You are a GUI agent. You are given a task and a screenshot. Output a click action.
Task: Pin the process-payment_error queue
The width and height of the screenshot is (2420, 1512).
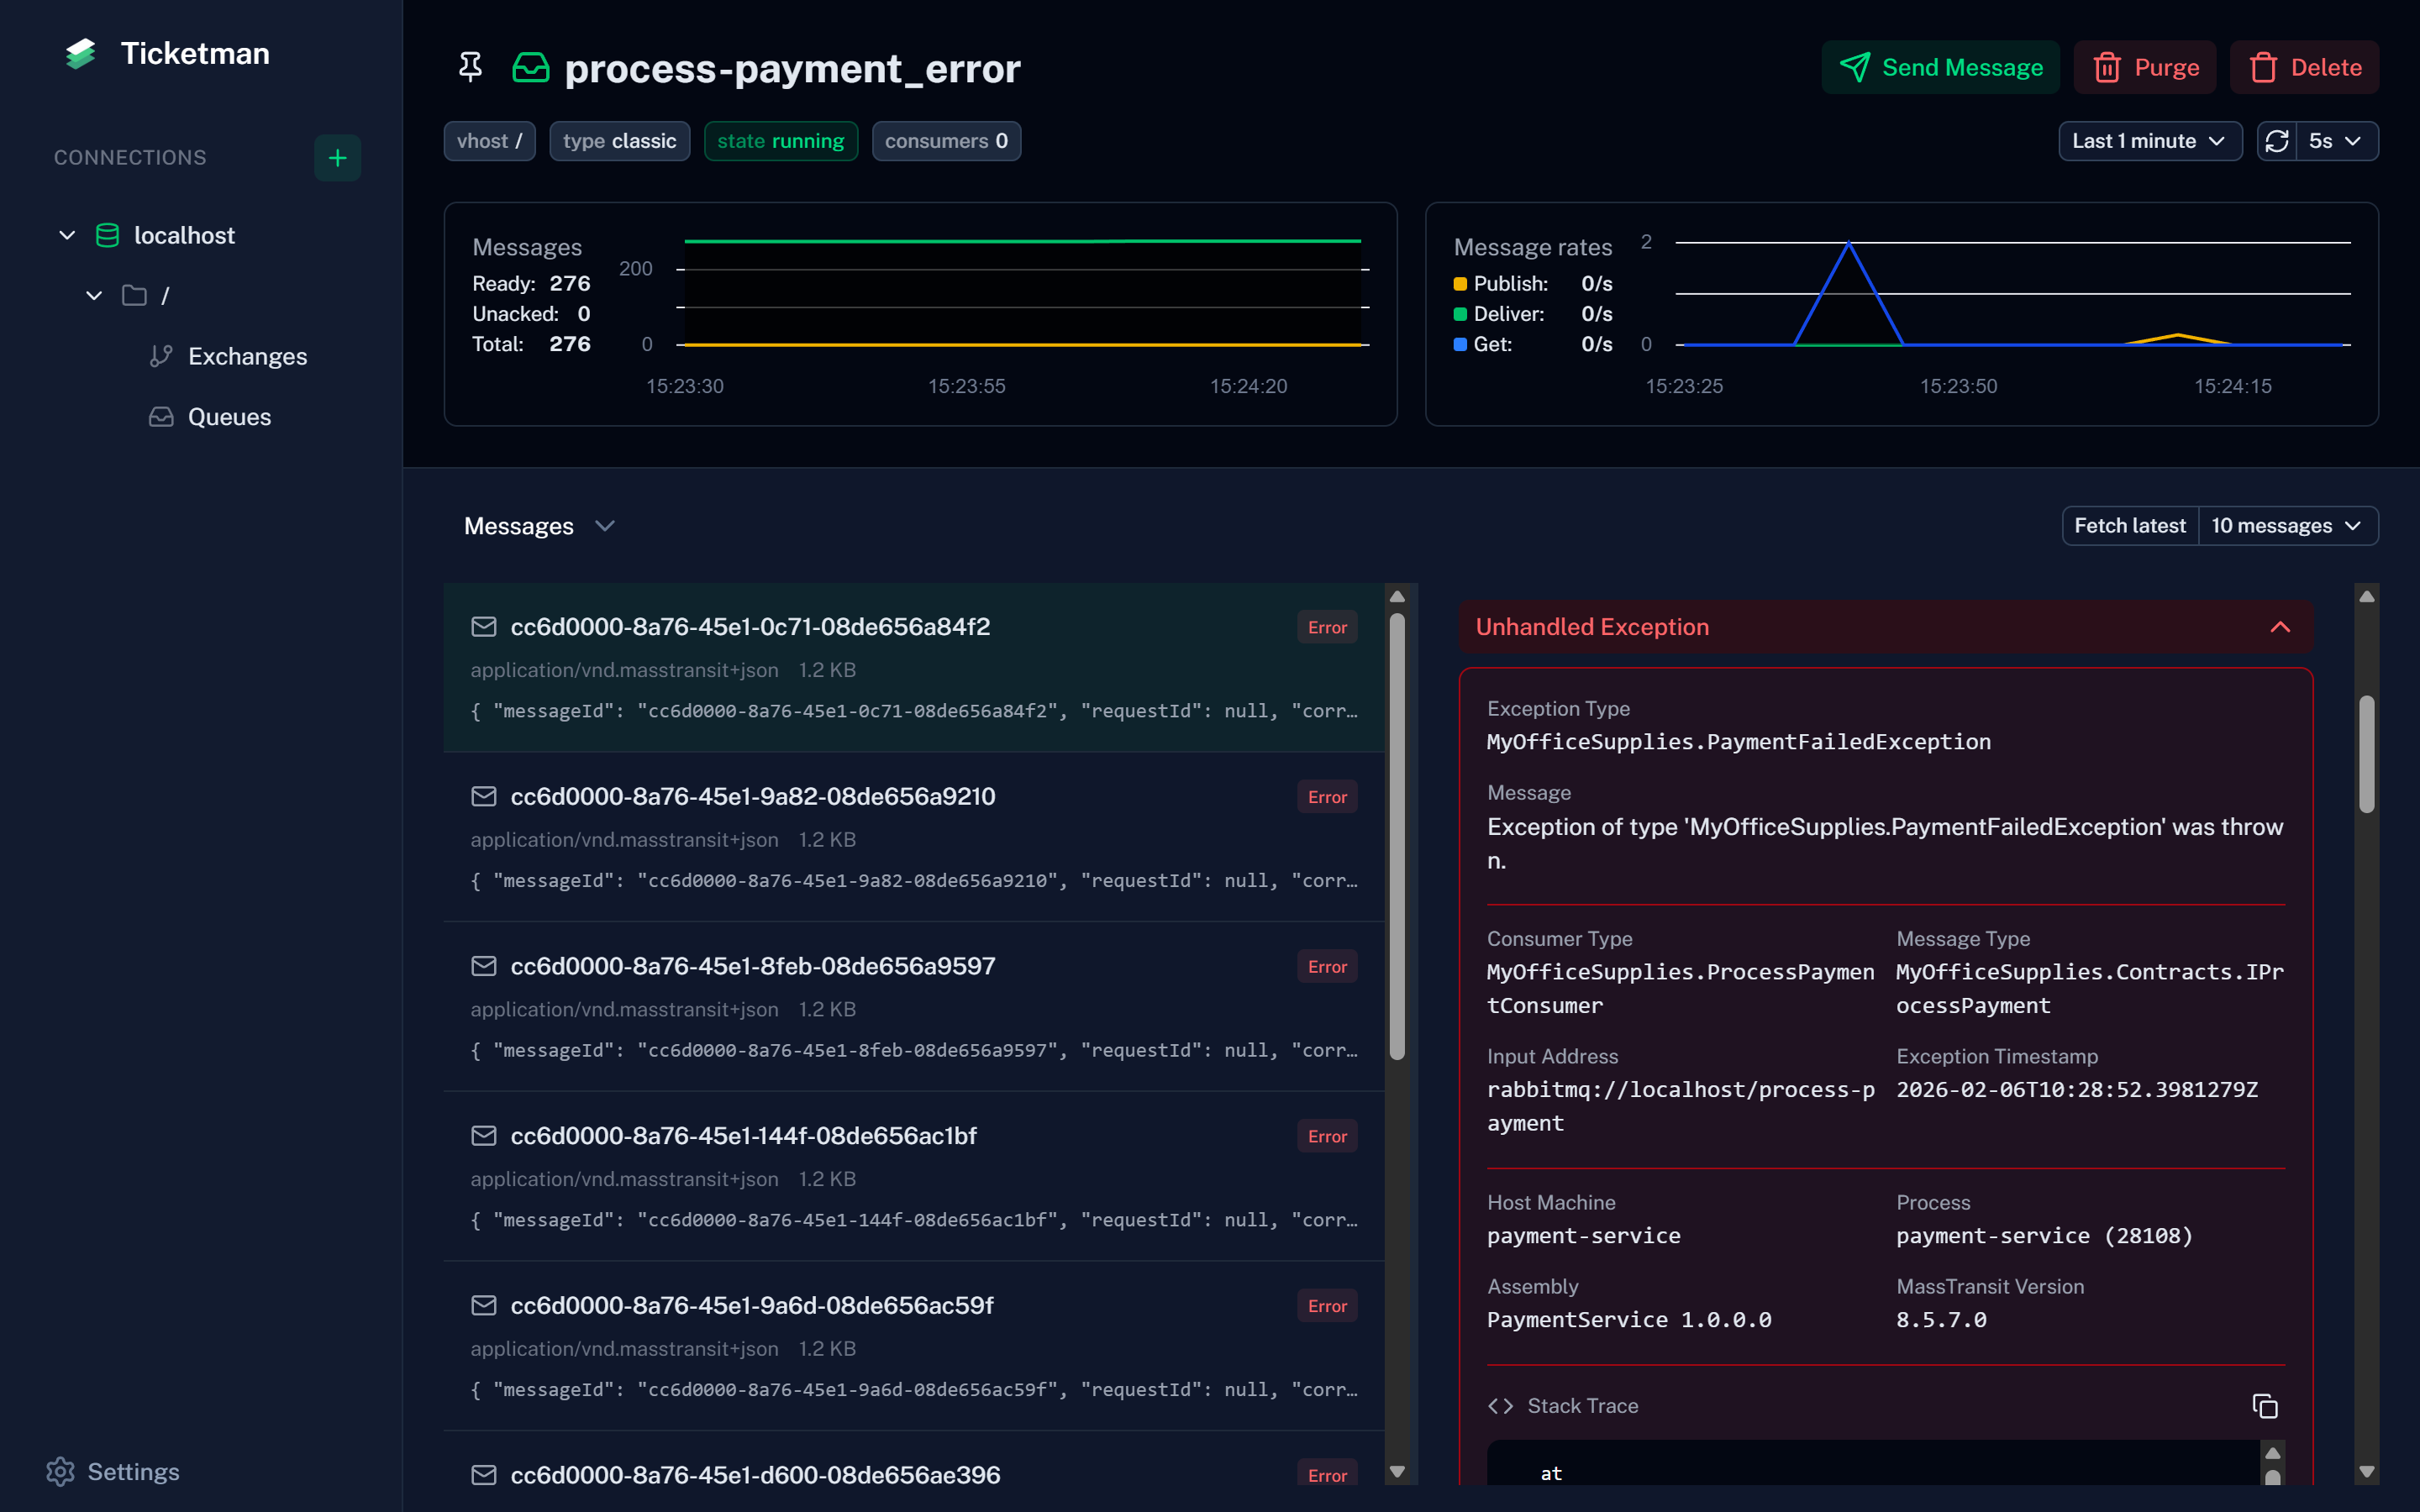[x=470, y=68]
